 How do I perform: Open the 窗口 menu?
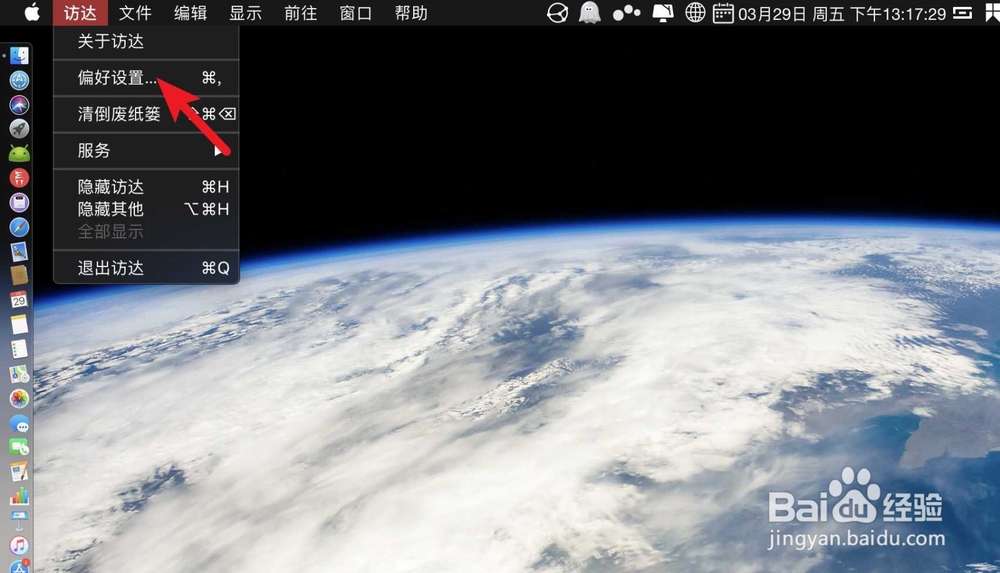point(356,13)
